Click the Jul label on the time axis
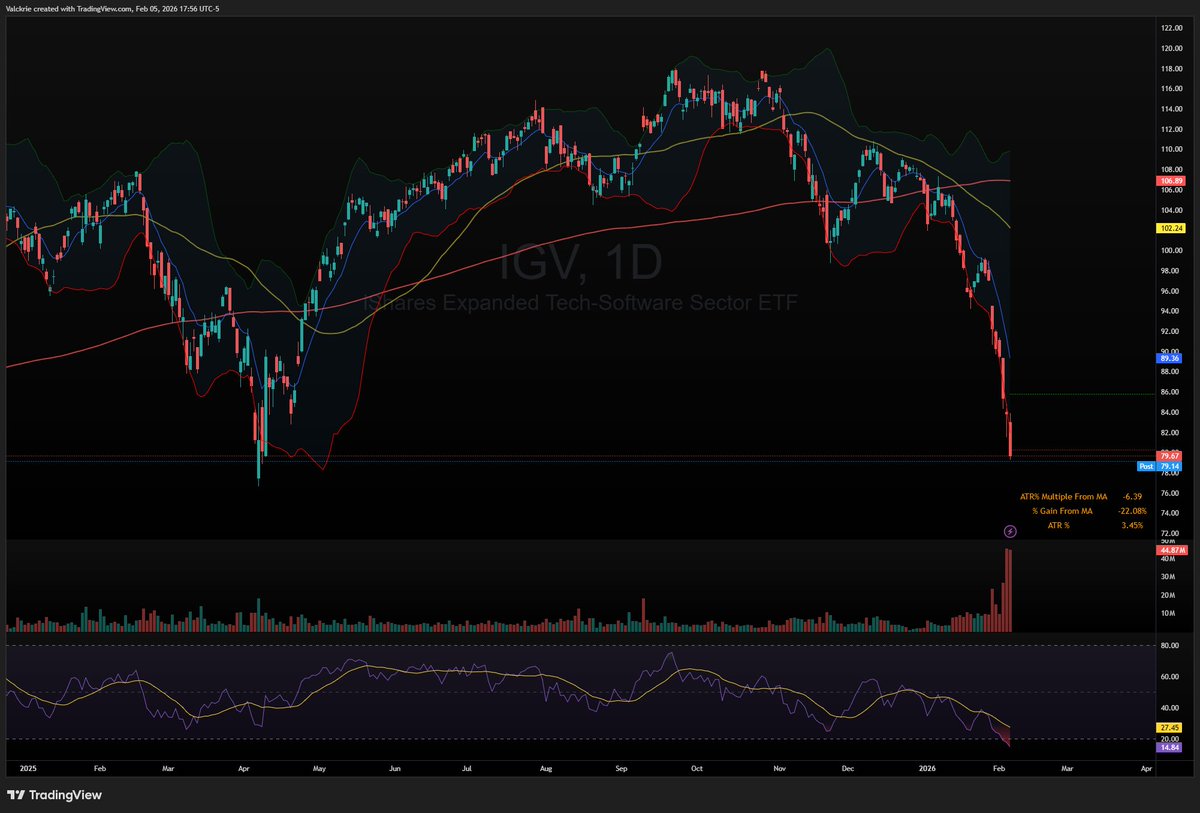The width and height of the screenshot is (1200, 813). [x=467, y=770]
